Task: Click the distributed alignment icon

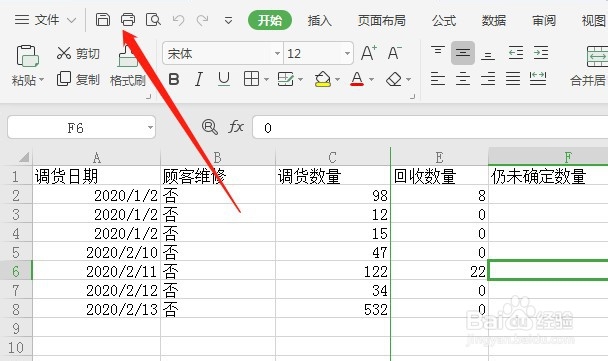Action: [x=538, y=79]
